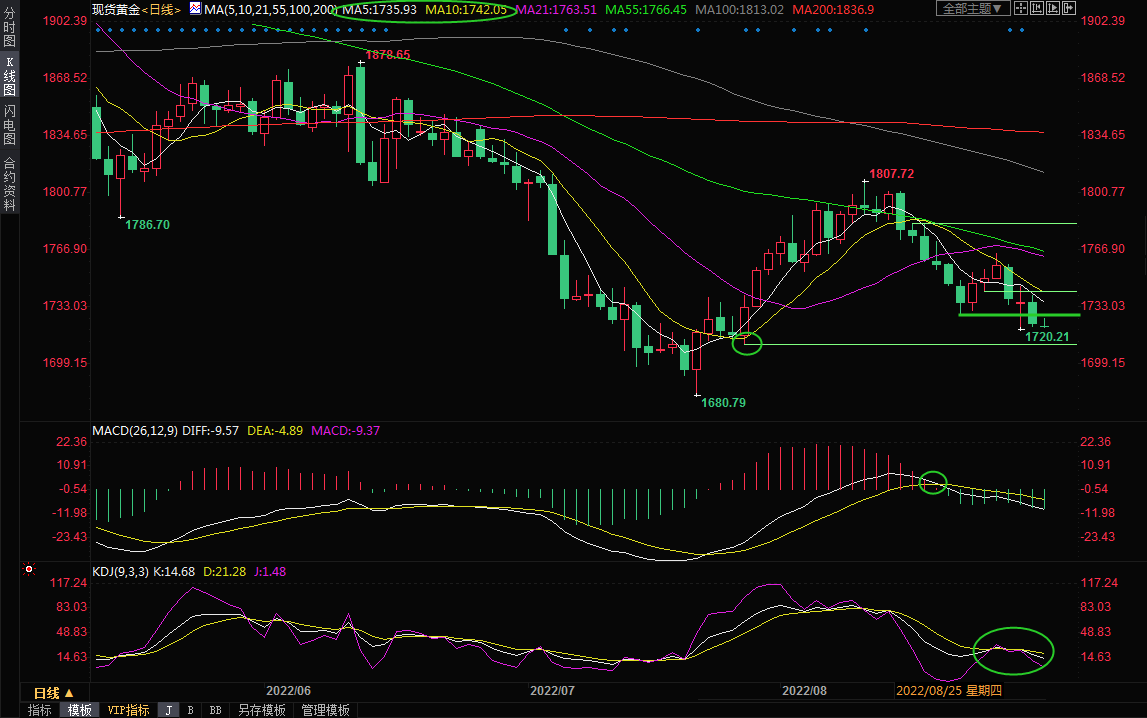Click the MACD(26,12,9) indicator label
The height and width of the screenshot is (718, 1147).
pyautogui.click(x=134, y=431)
